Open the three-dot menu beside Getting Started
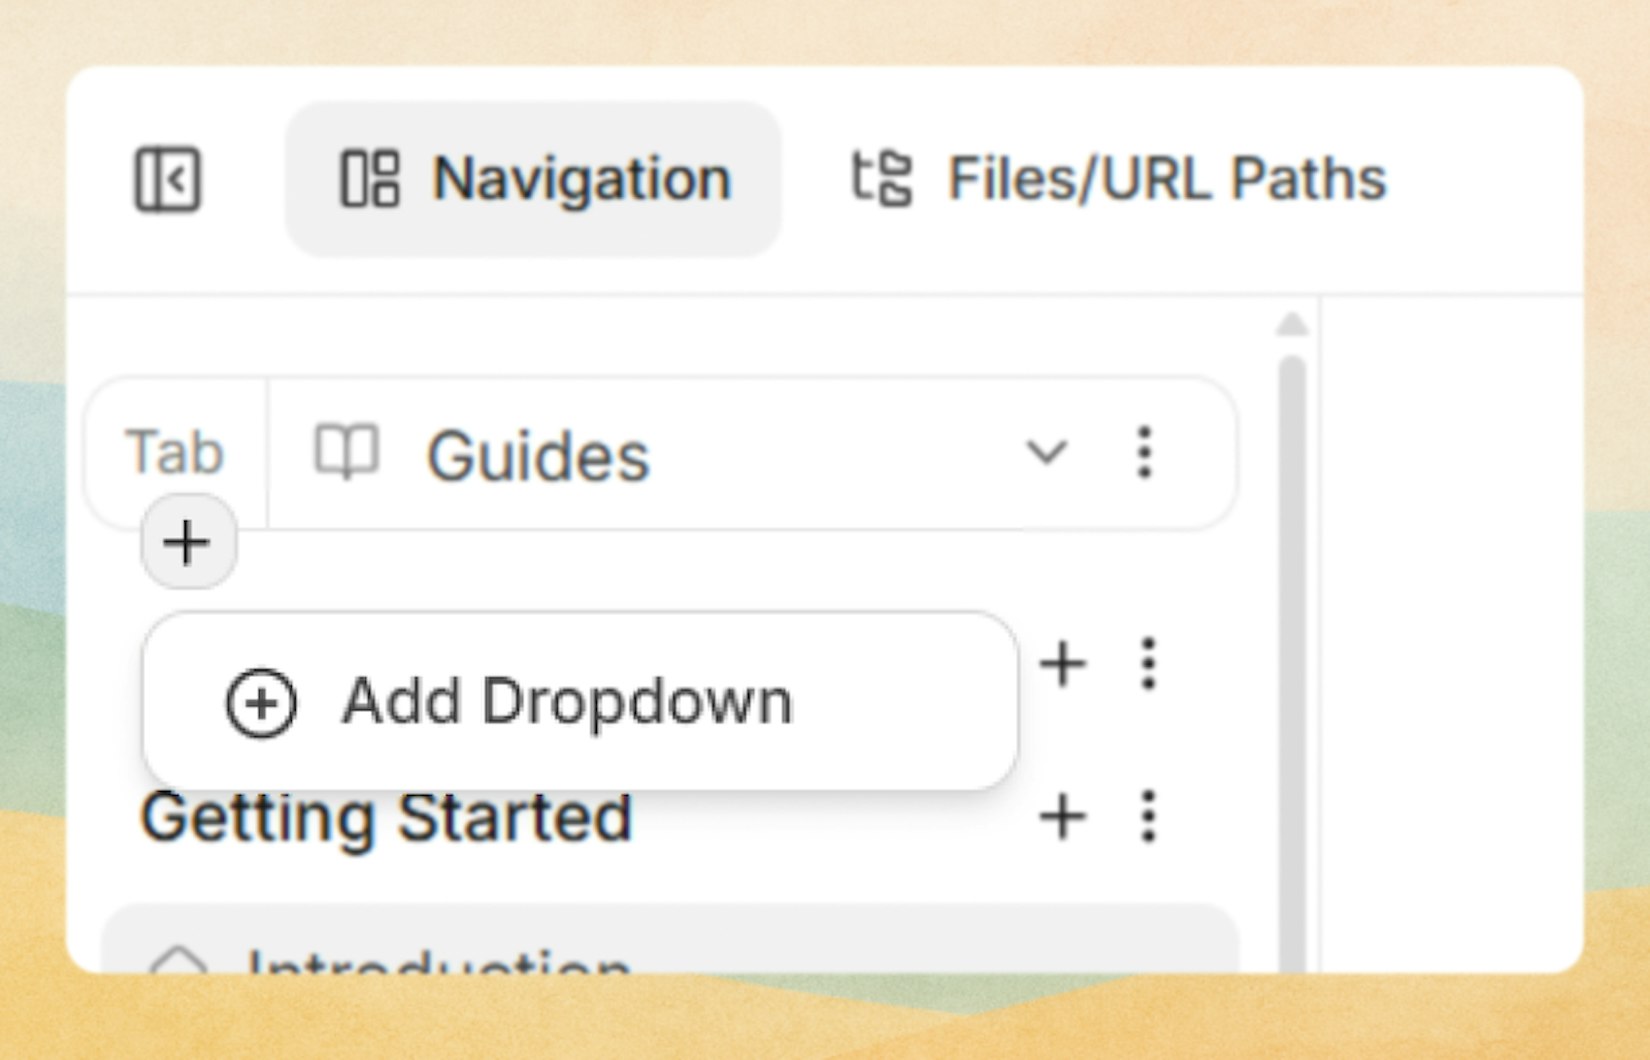The image size is (1650, 1060). [1146, 817]
